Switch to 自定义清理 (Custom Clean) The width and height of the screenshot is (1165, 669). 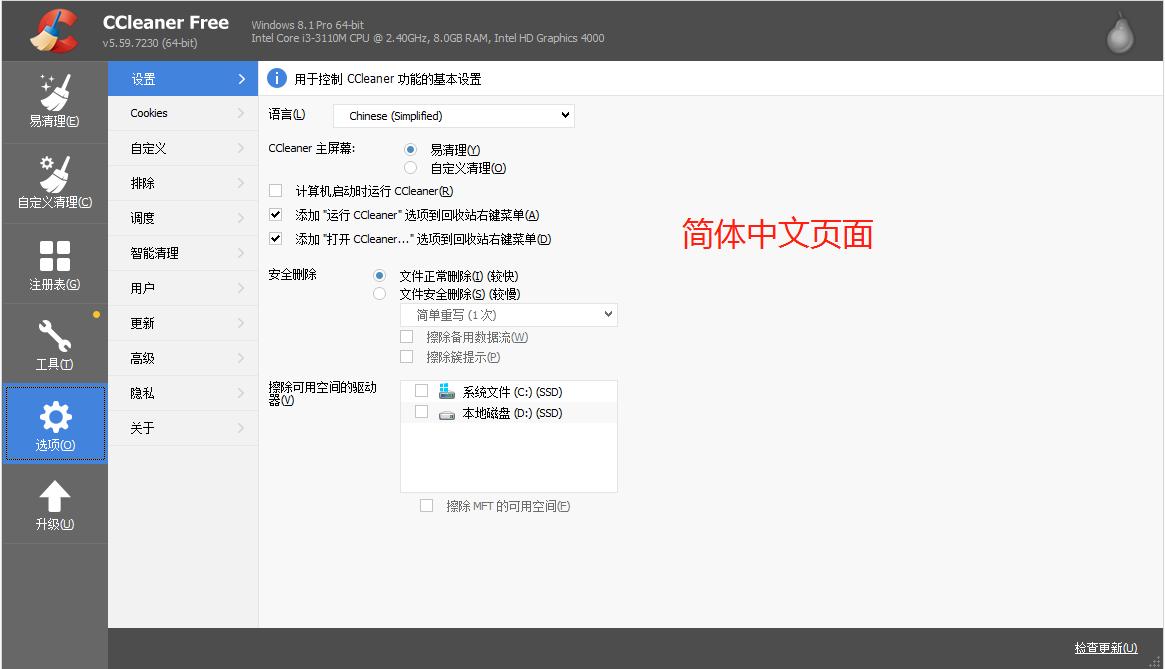pos(55,182)
